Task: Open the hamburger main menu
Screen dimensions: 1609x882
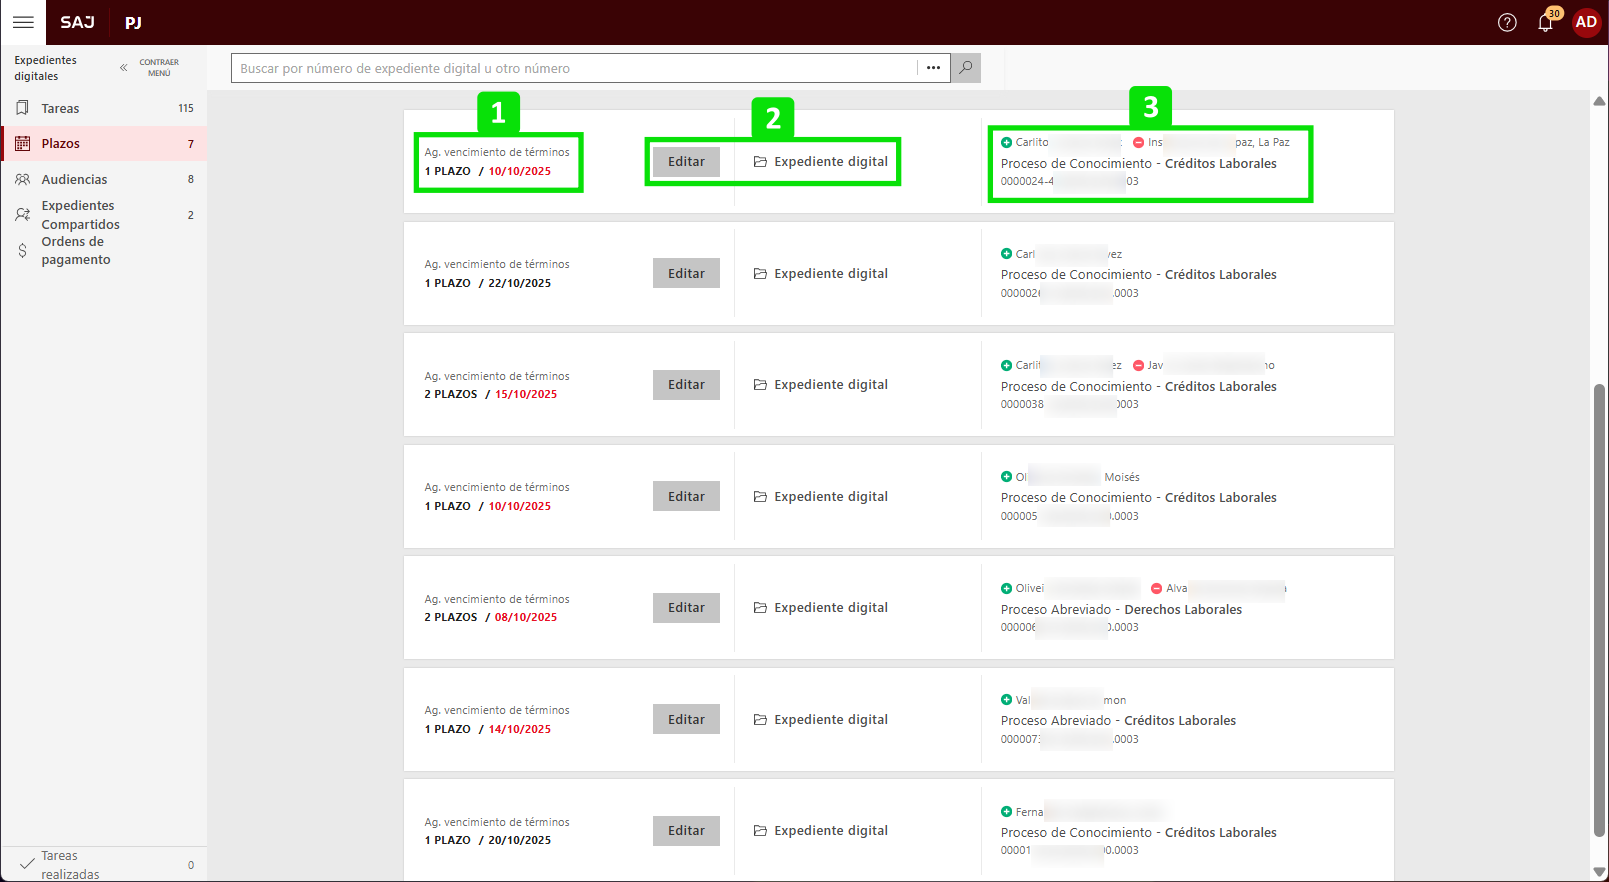Action: coord(23,22)
